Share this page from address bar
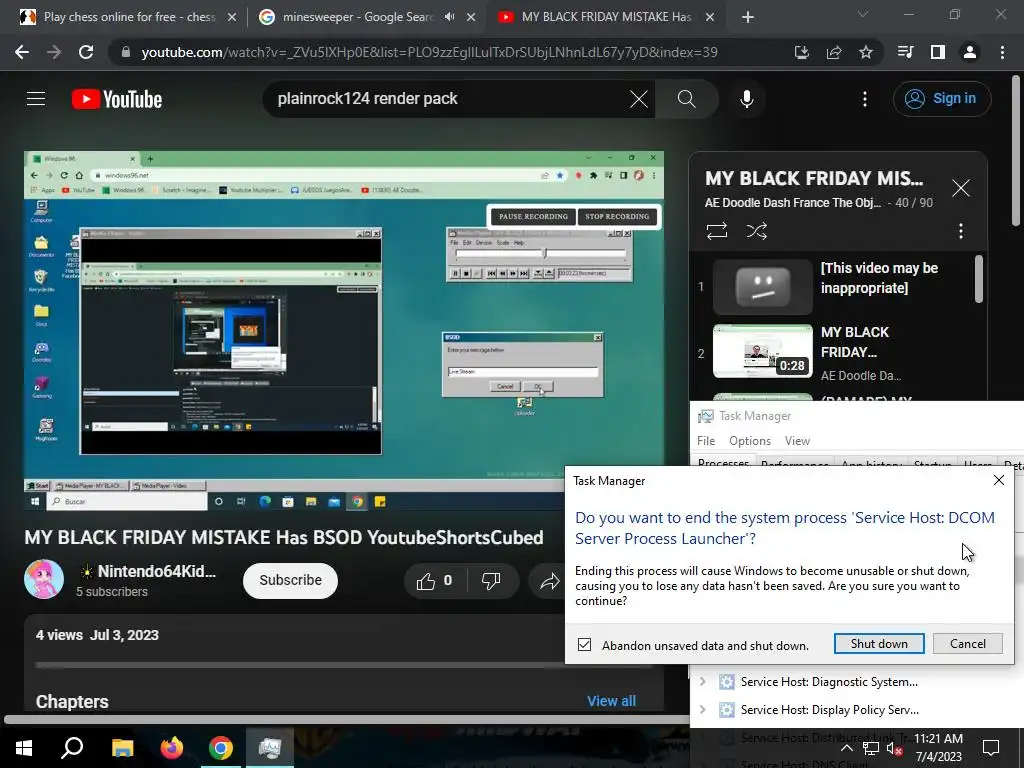The width and height of the screenshot is (1024, 768). coord(834,52)
